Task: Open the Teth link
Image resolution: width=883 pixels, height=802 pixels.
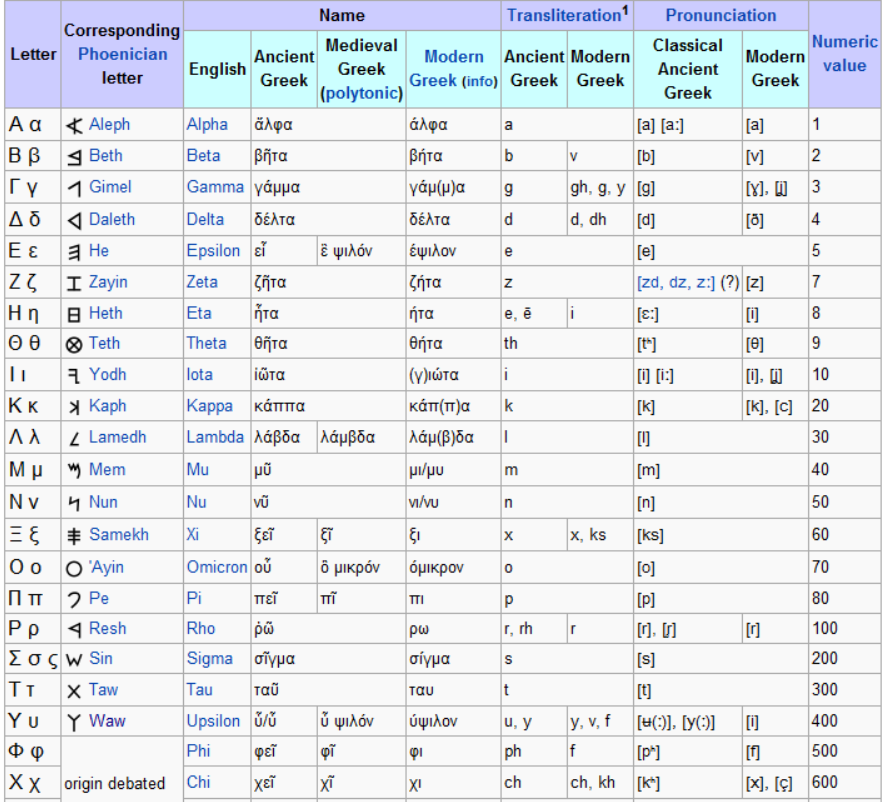Action: pyautogui.click(x=104, y=343)
